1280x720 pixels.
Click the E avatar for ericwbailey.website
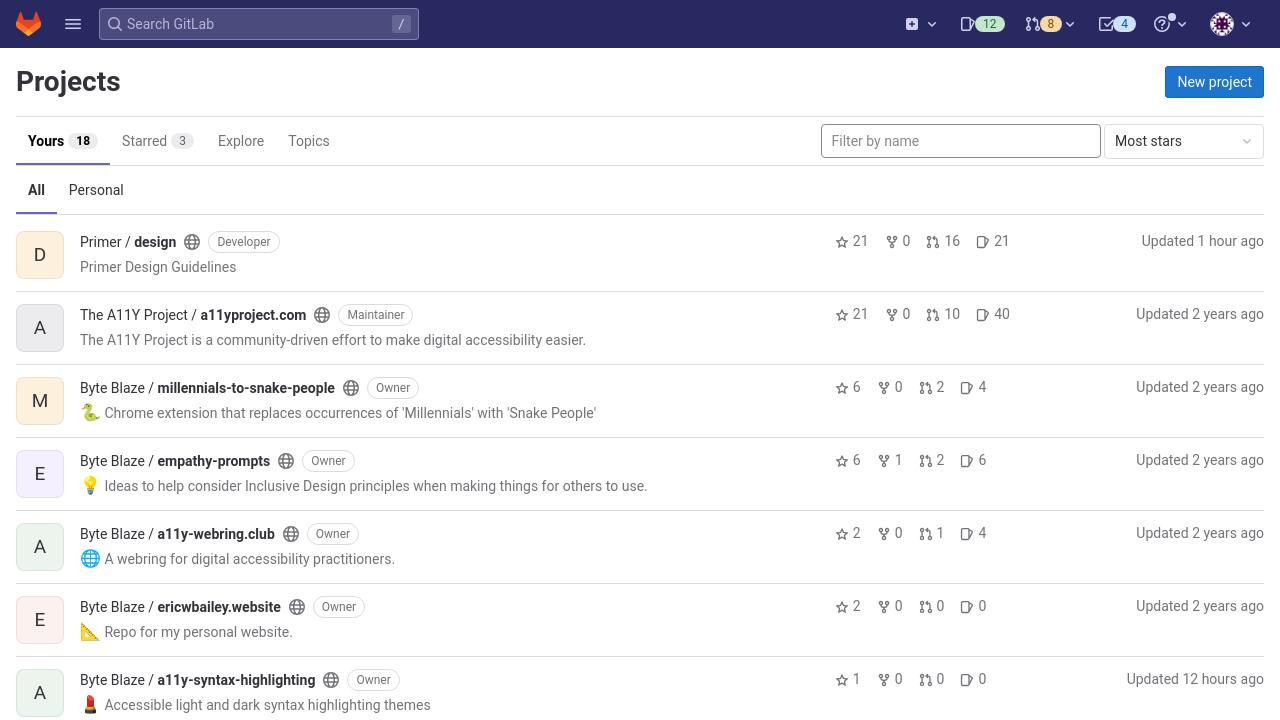tap(40, 620)
